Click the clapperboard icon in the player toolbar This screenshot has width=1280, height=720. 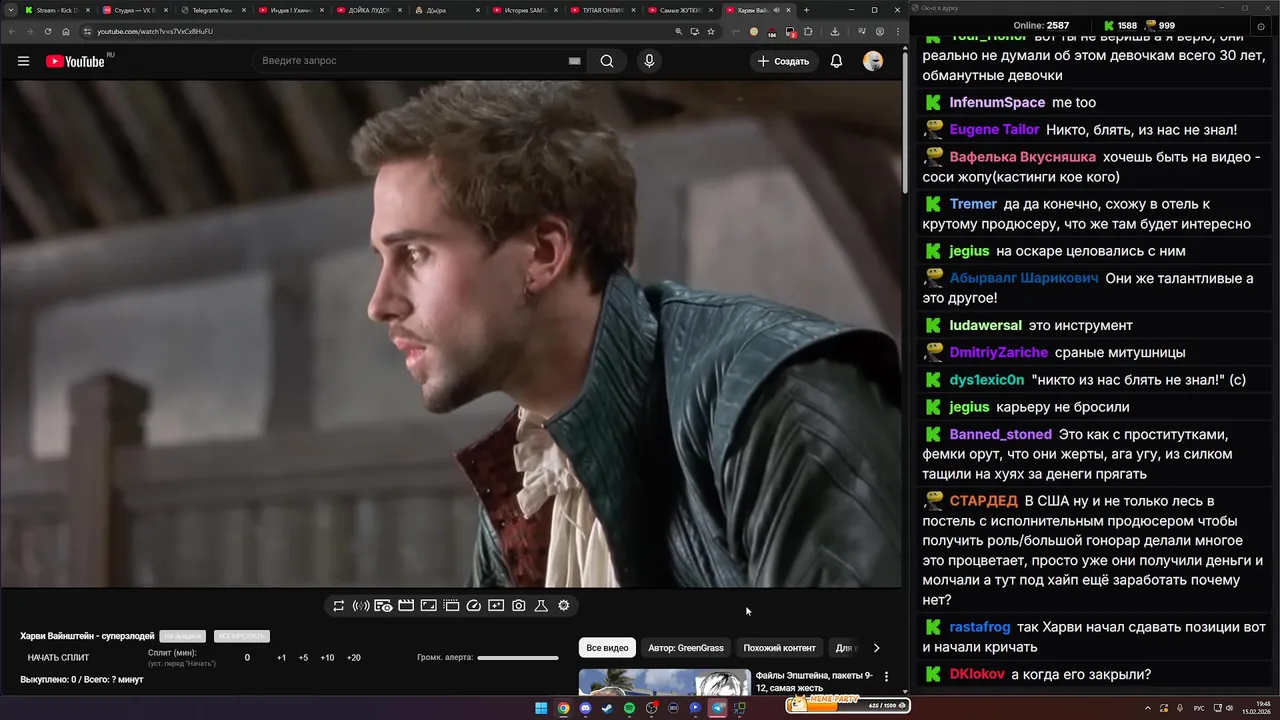[406, 606]
